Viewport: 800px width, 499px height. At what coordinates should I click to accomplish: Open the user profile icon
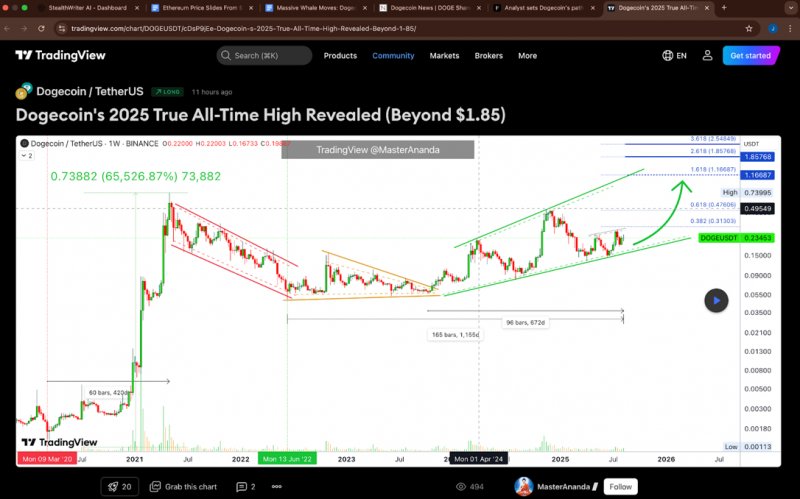click(x=707, y=56)
